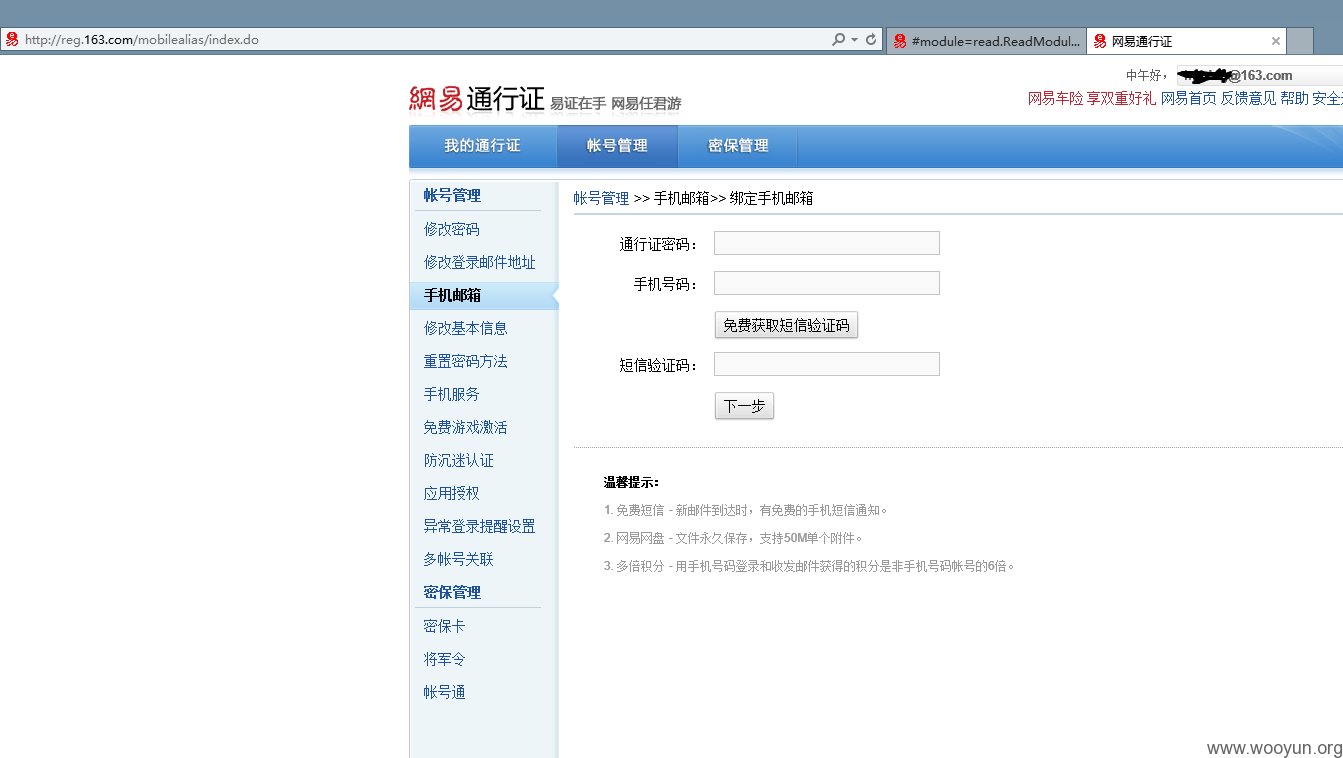
Task: Focus the 短信验证码 input field
Action: (827, 364)
